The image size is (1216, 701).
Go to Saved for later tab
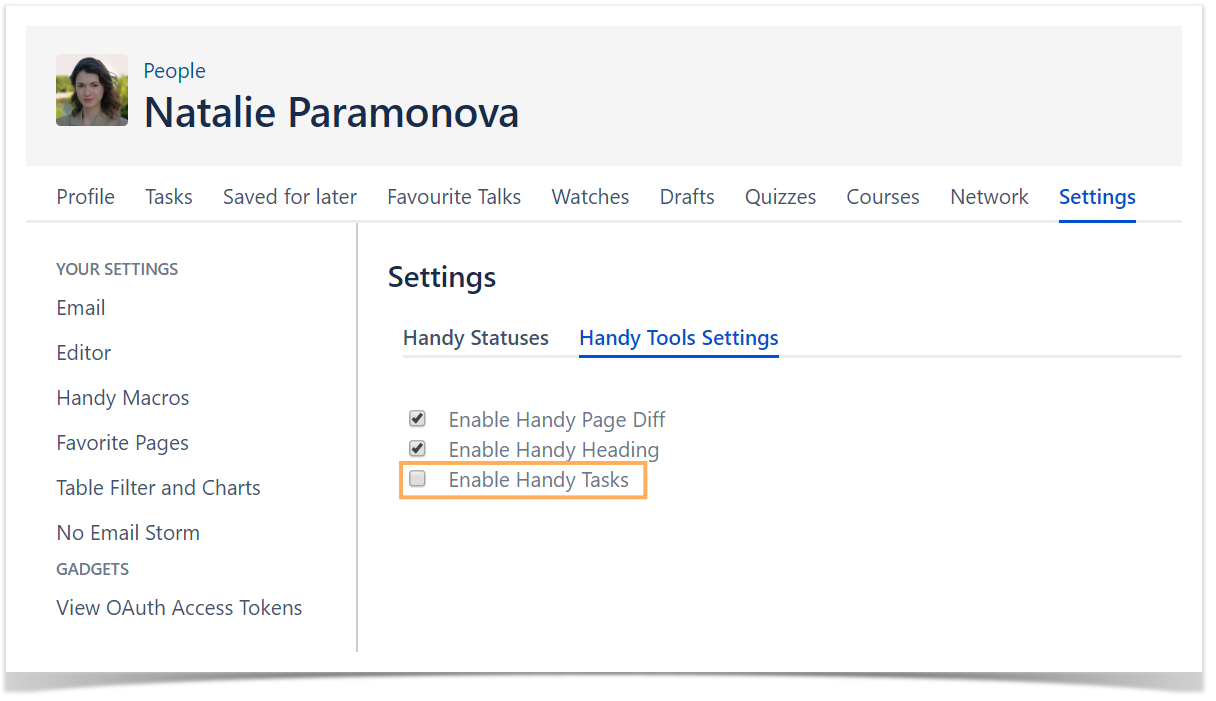tap(290, 197)
